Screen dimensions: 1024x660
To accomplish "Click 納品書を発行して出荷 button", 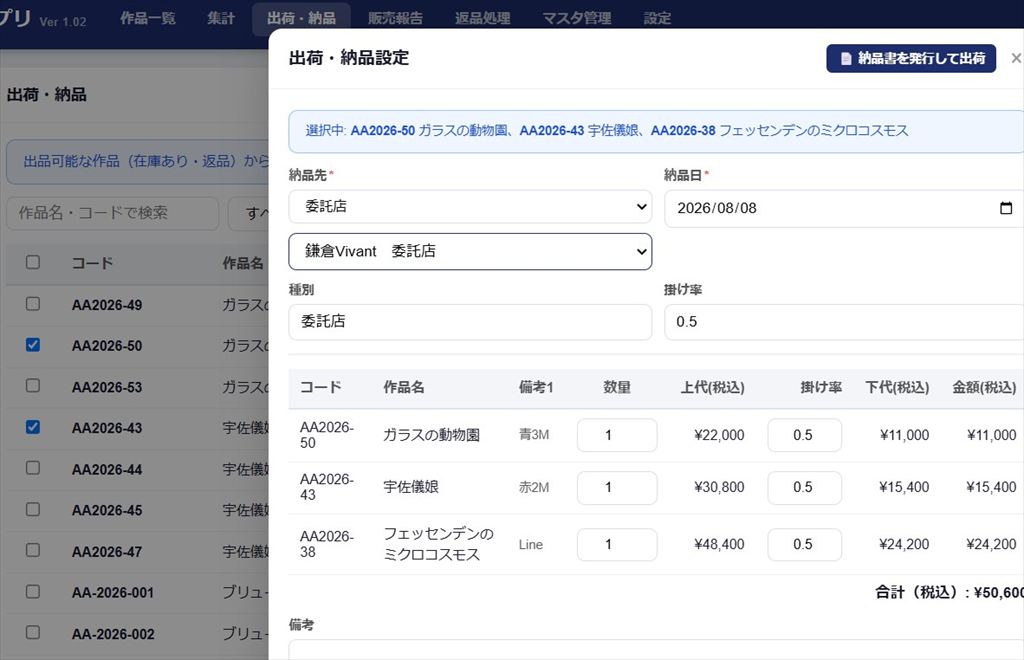I will pyautogui.click(x=911, y=58).
